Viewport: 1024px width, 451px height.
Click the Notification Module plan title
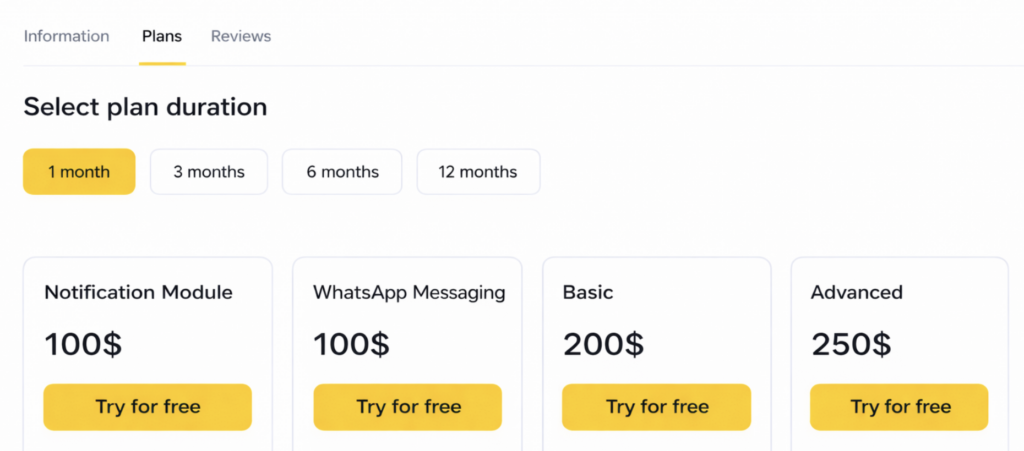tap(138, 293)
